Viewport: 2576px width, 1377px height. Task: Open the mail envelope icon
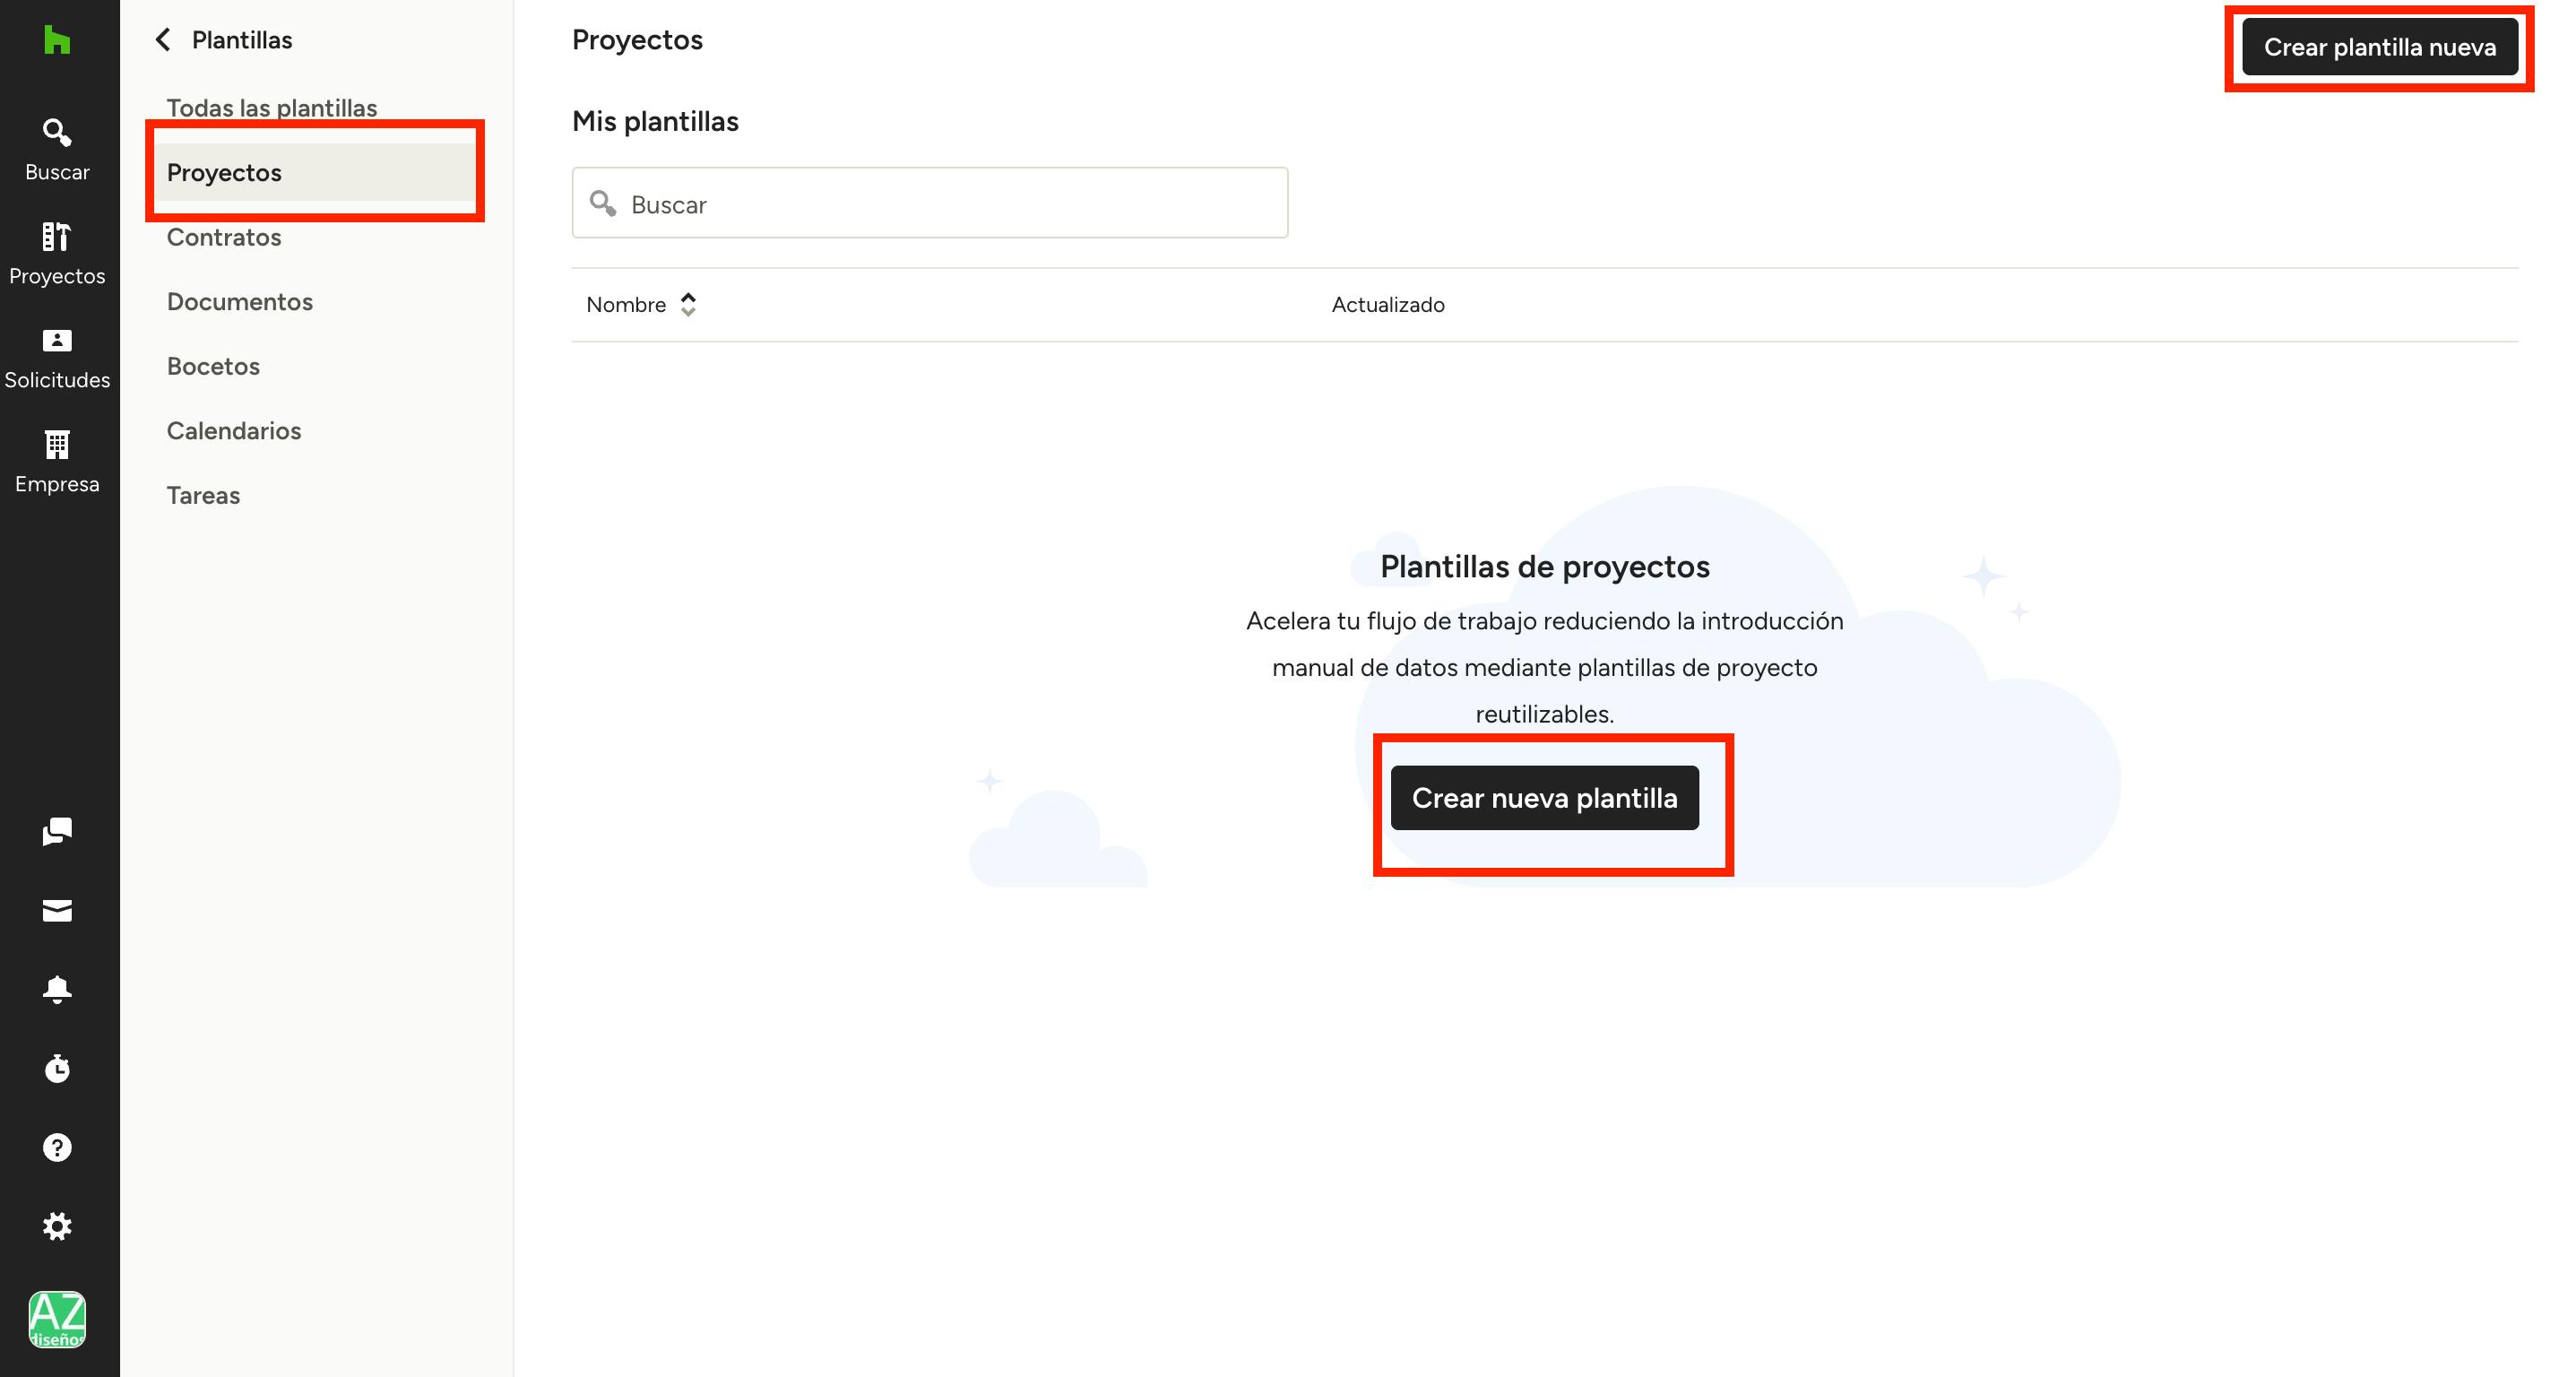click(57, 910)
